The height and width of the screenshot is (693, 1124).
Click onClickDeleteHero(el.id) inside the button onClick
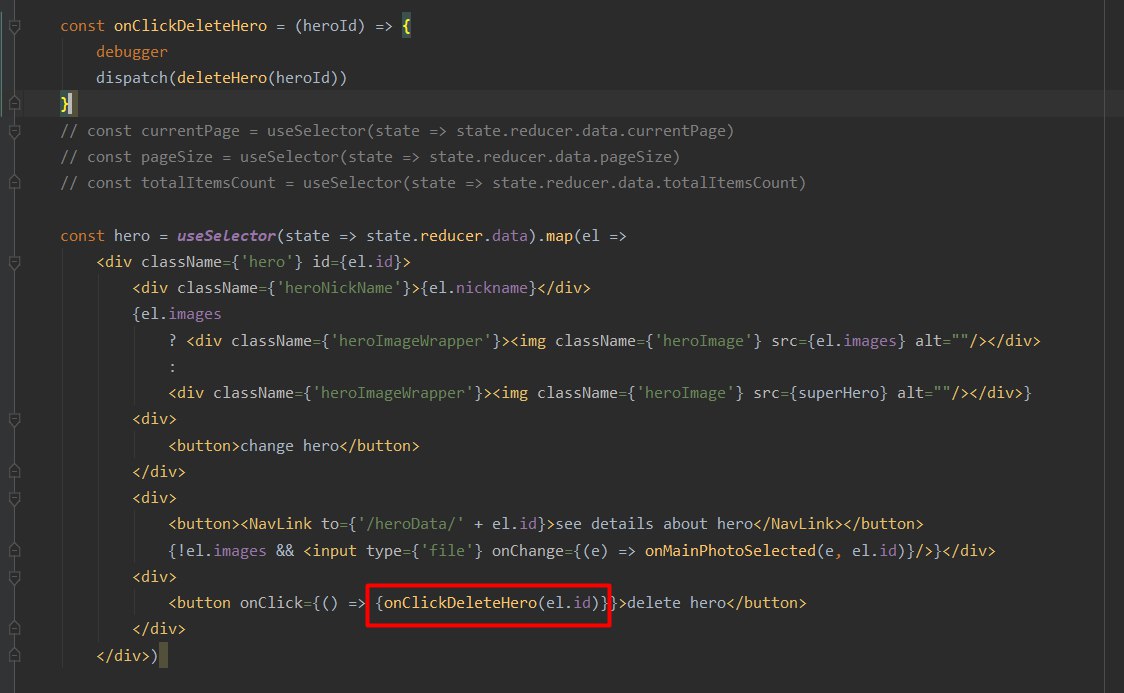tap(492, 603)
